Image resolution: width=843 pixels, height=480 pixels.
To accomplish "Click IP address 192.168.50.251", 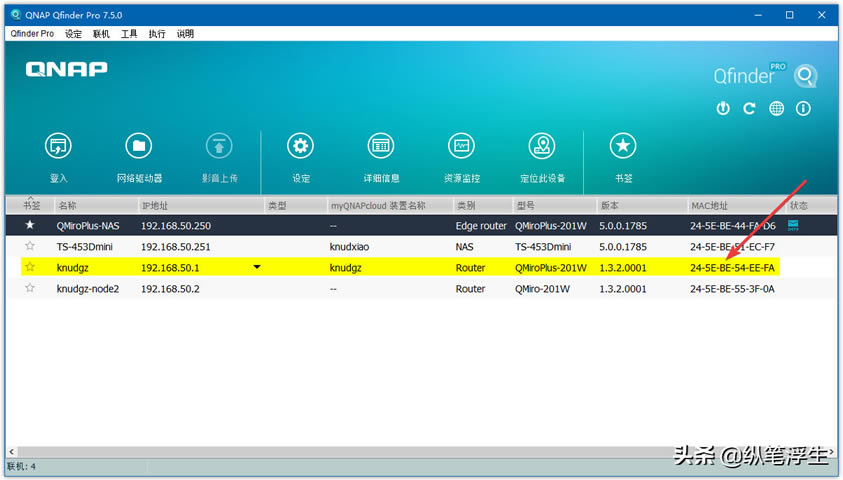I will [176, 247].
